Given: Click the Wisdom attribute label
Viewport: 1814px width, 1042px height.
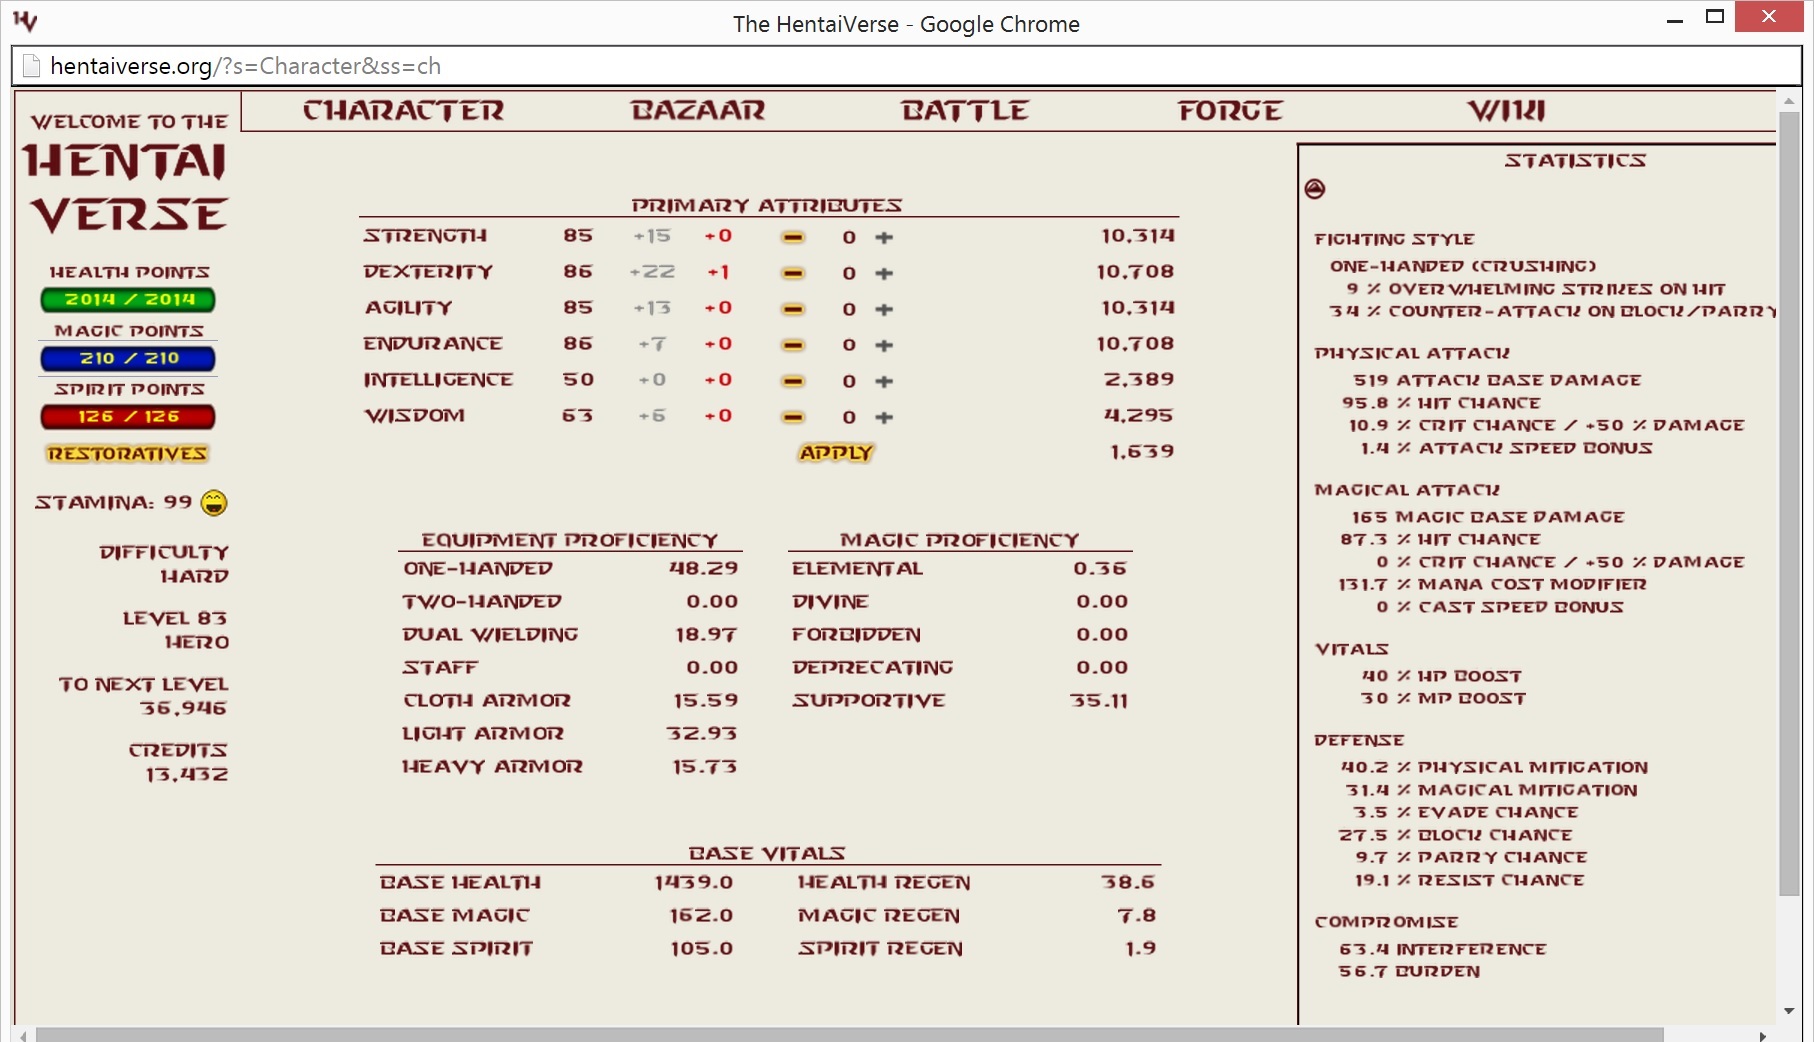Looking at the screenshot, I should [x=414, y=416].
